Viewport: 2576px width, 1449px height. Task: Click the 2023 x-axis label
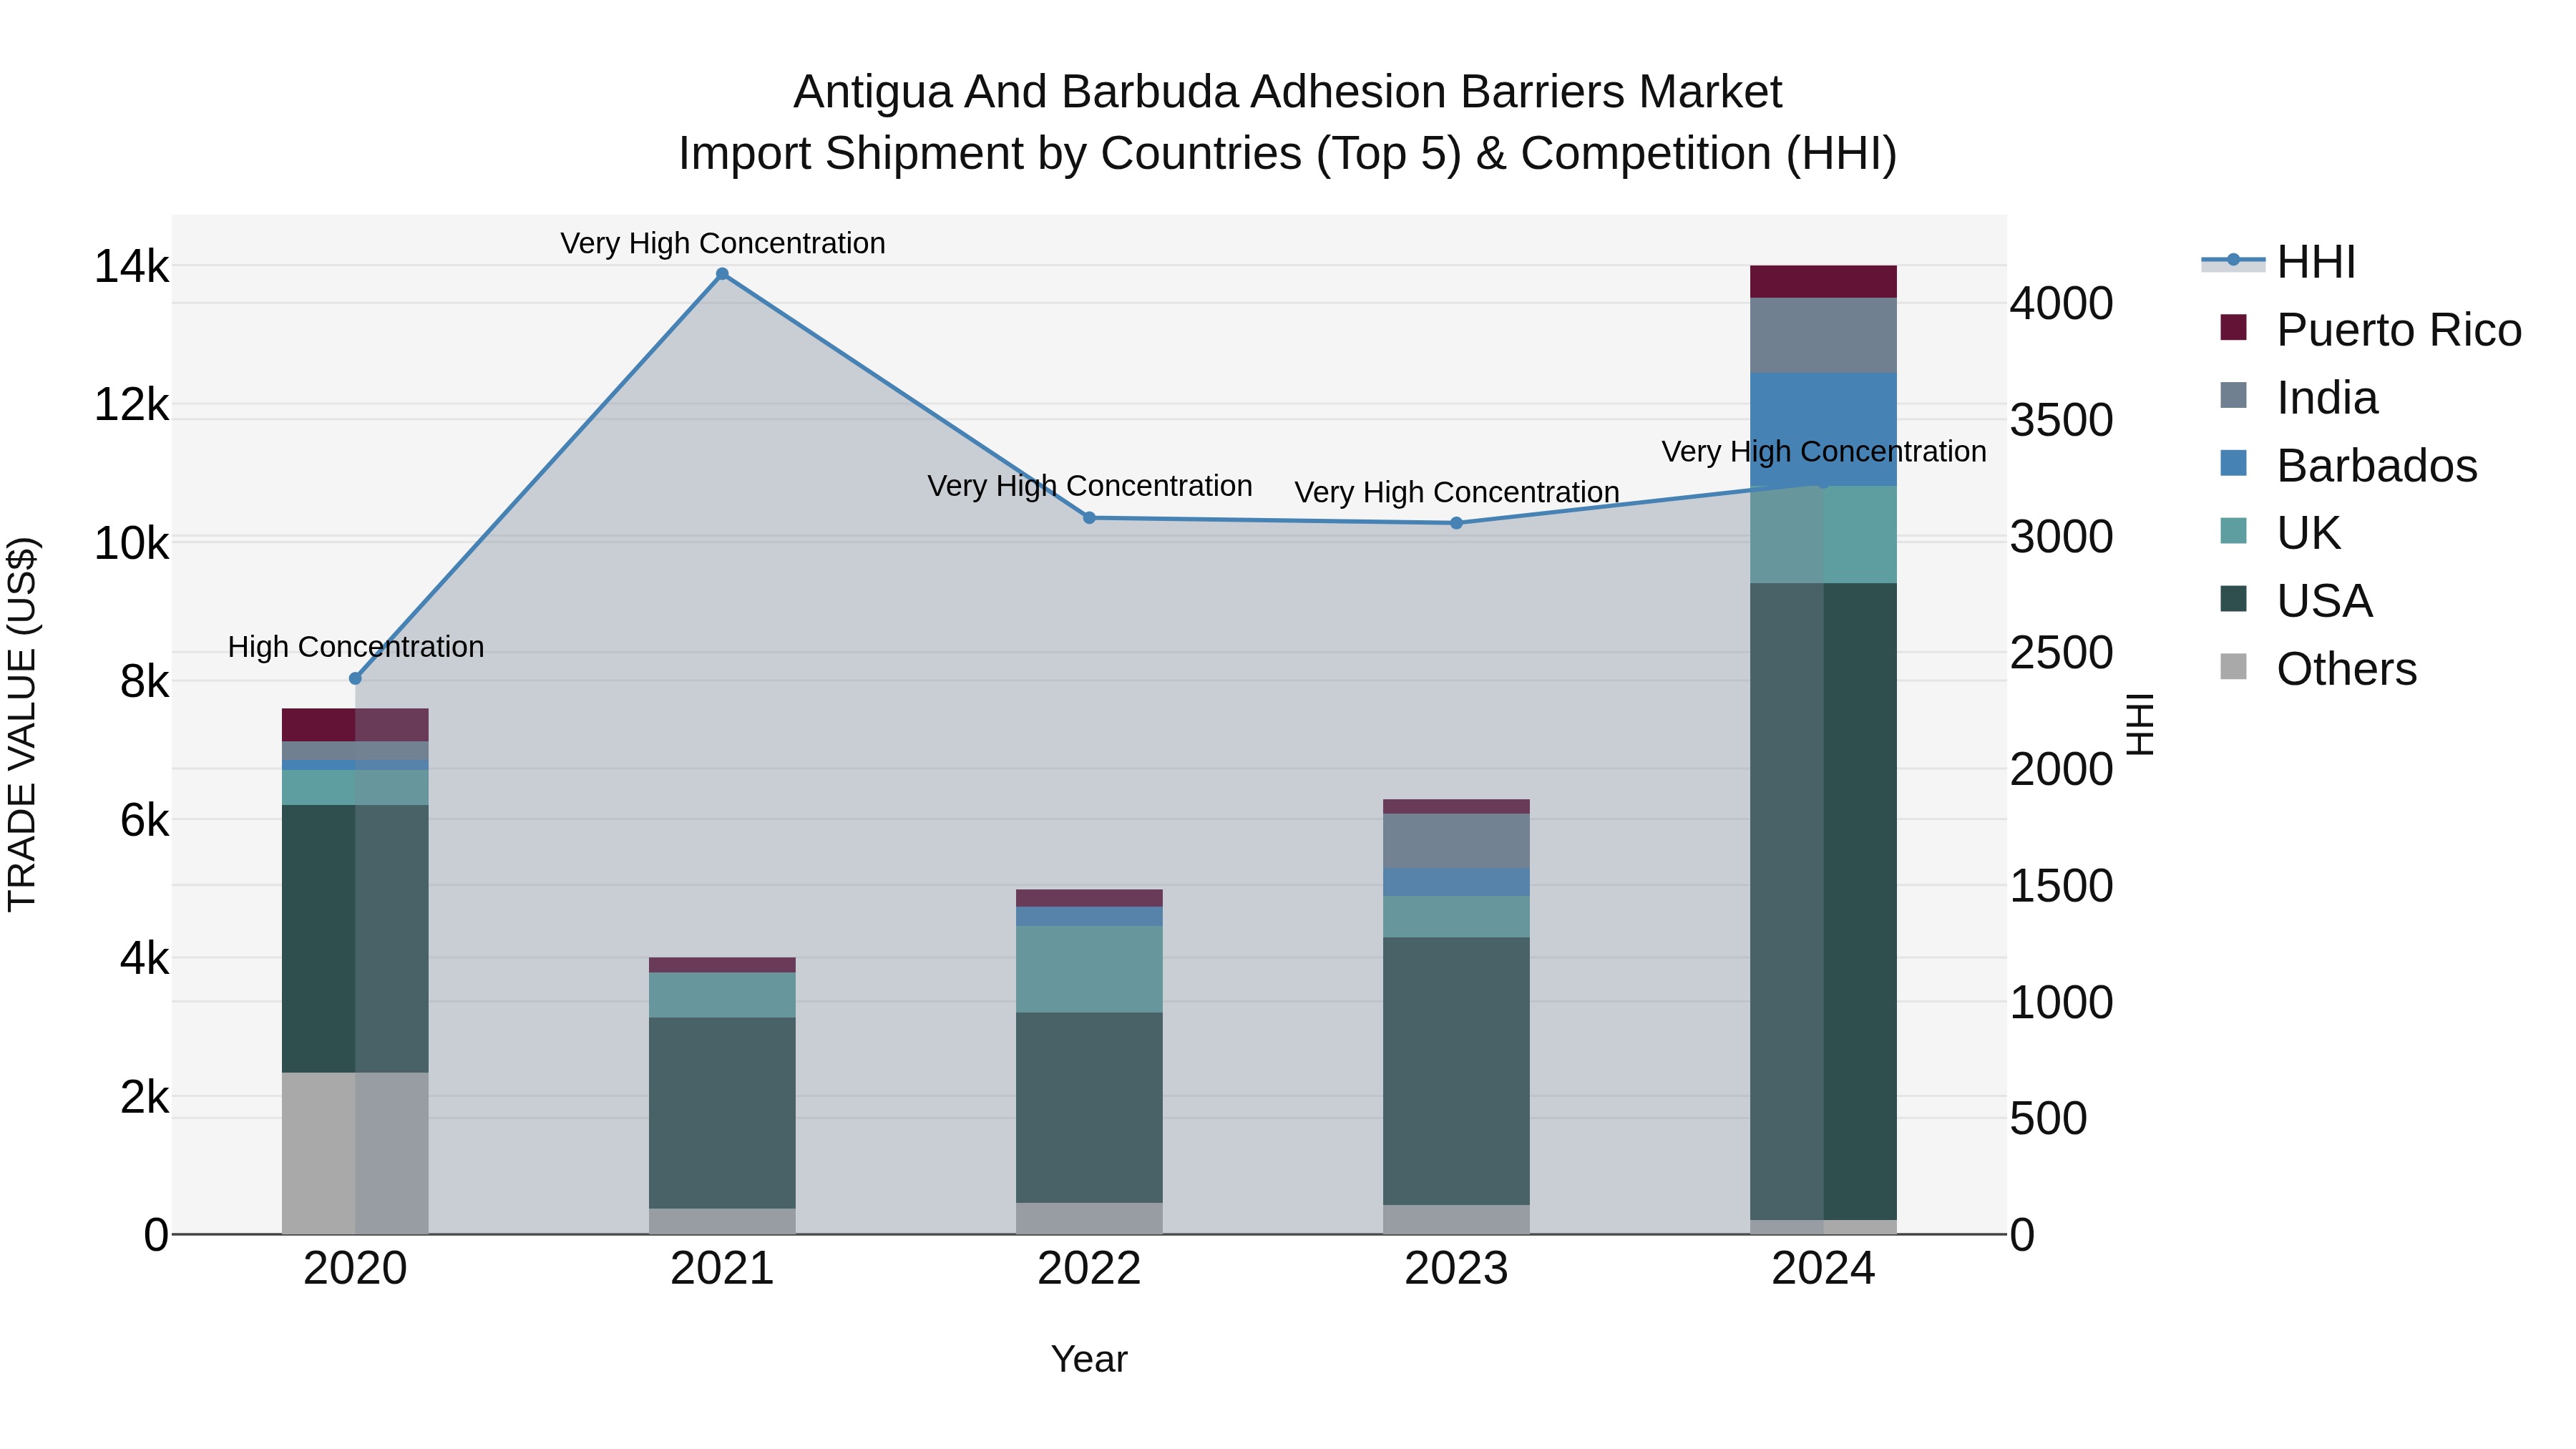pyautogui.click(x=1456, y=1269)
